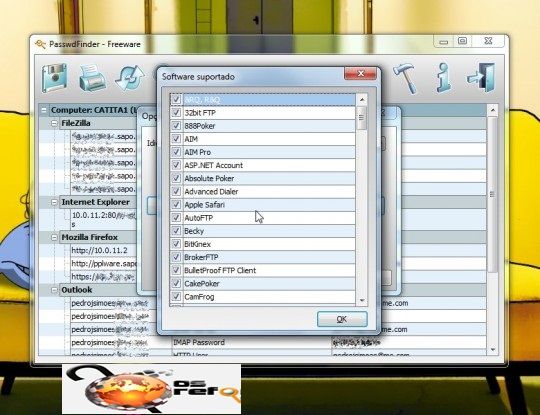Click the PasswdFinder key icon in title bar

pos(40,44)
